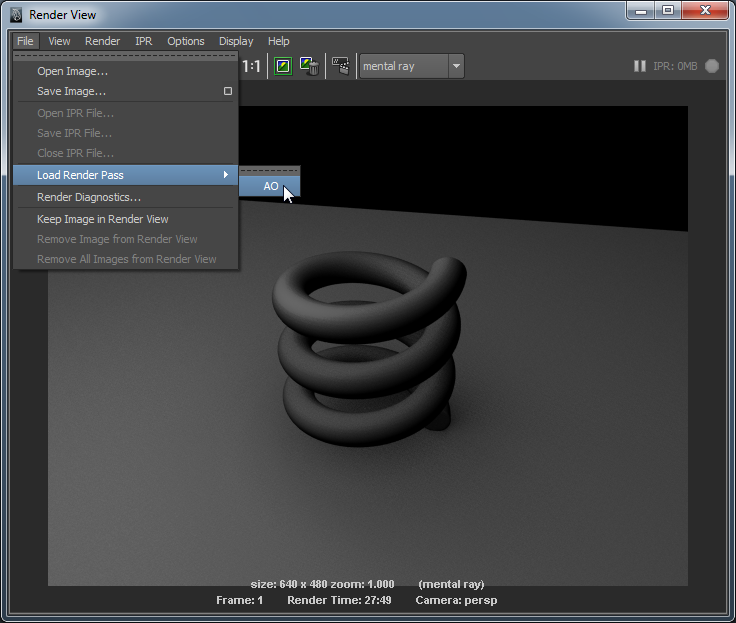Open the Options menu
Viewport: 736px width, 623px height.
pyautogui.click(x=185, y=41)
